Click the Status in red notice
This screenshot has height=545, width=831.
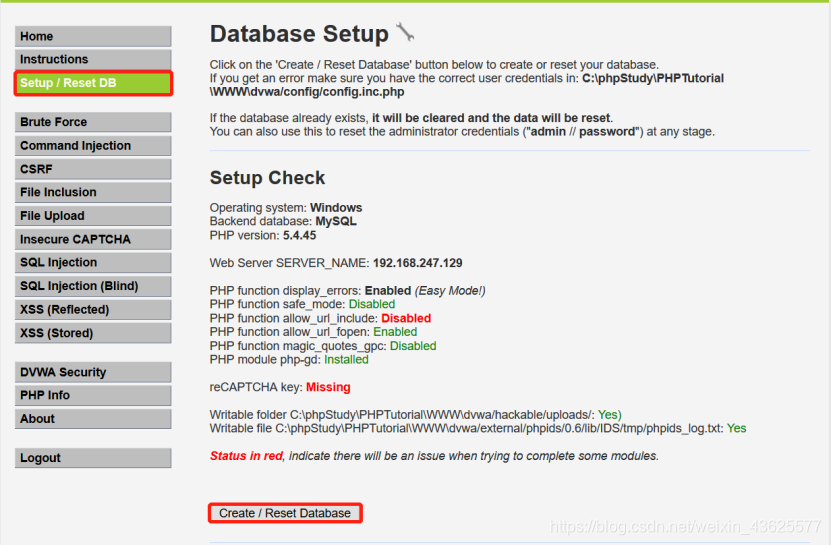434,456
